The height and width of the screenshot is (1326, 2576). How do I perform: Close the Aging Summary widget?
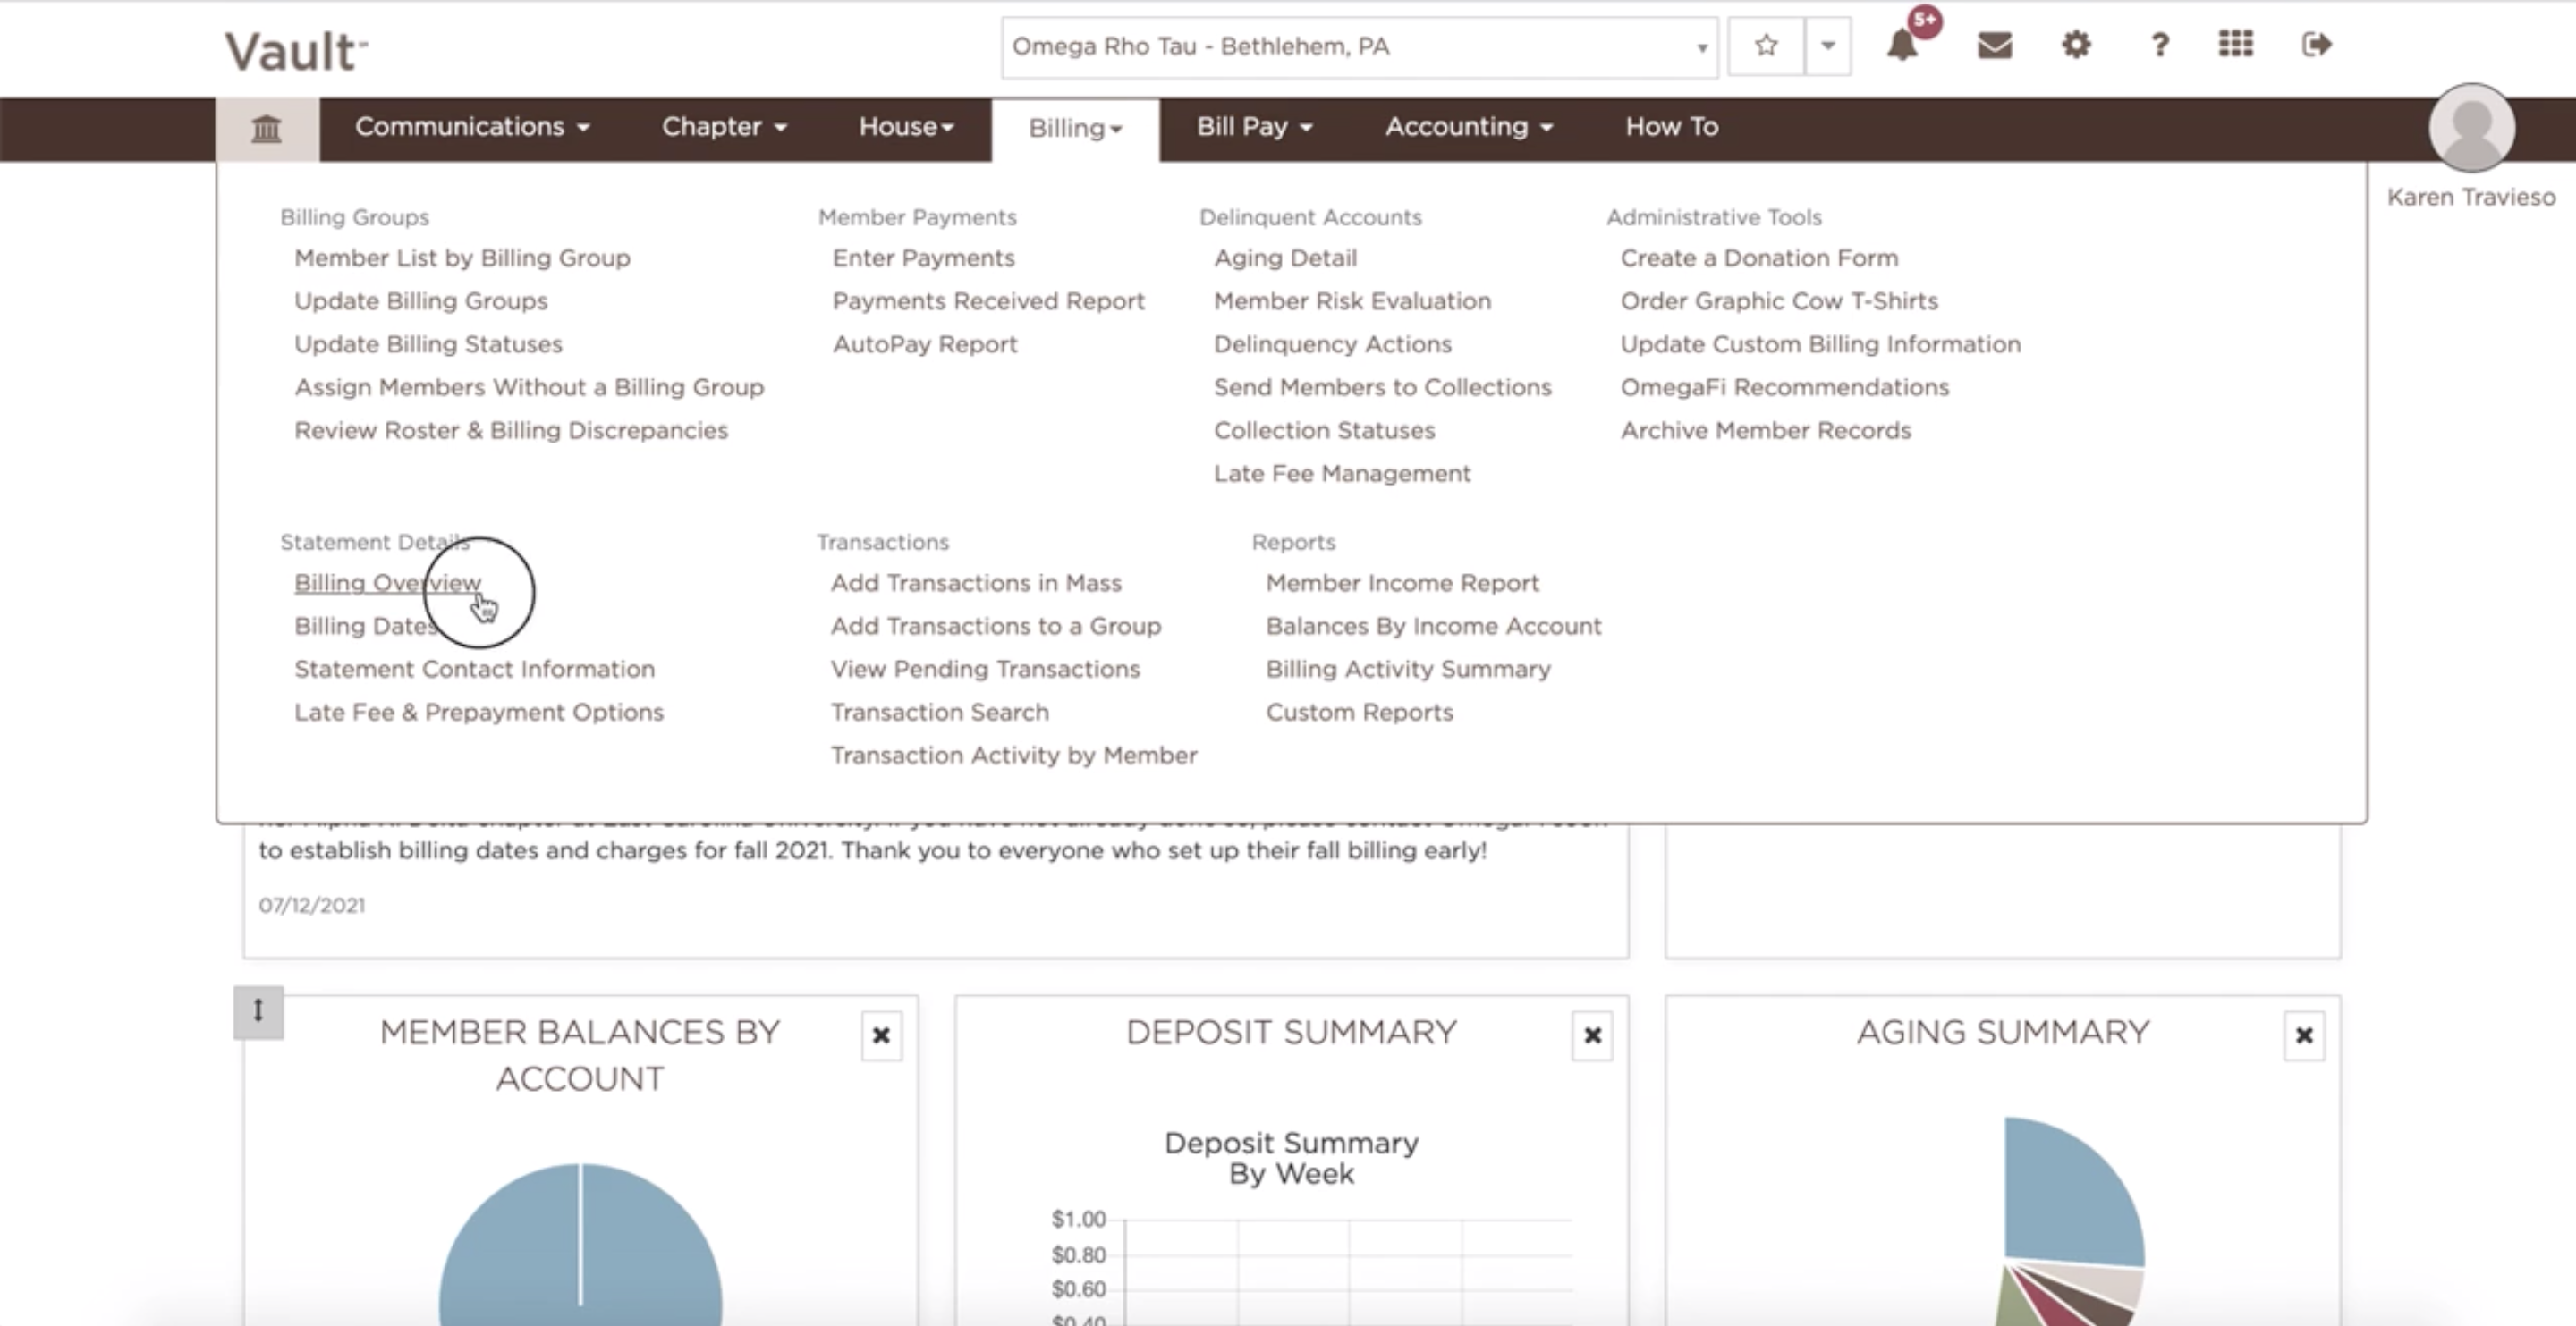coord(2304,1035)
